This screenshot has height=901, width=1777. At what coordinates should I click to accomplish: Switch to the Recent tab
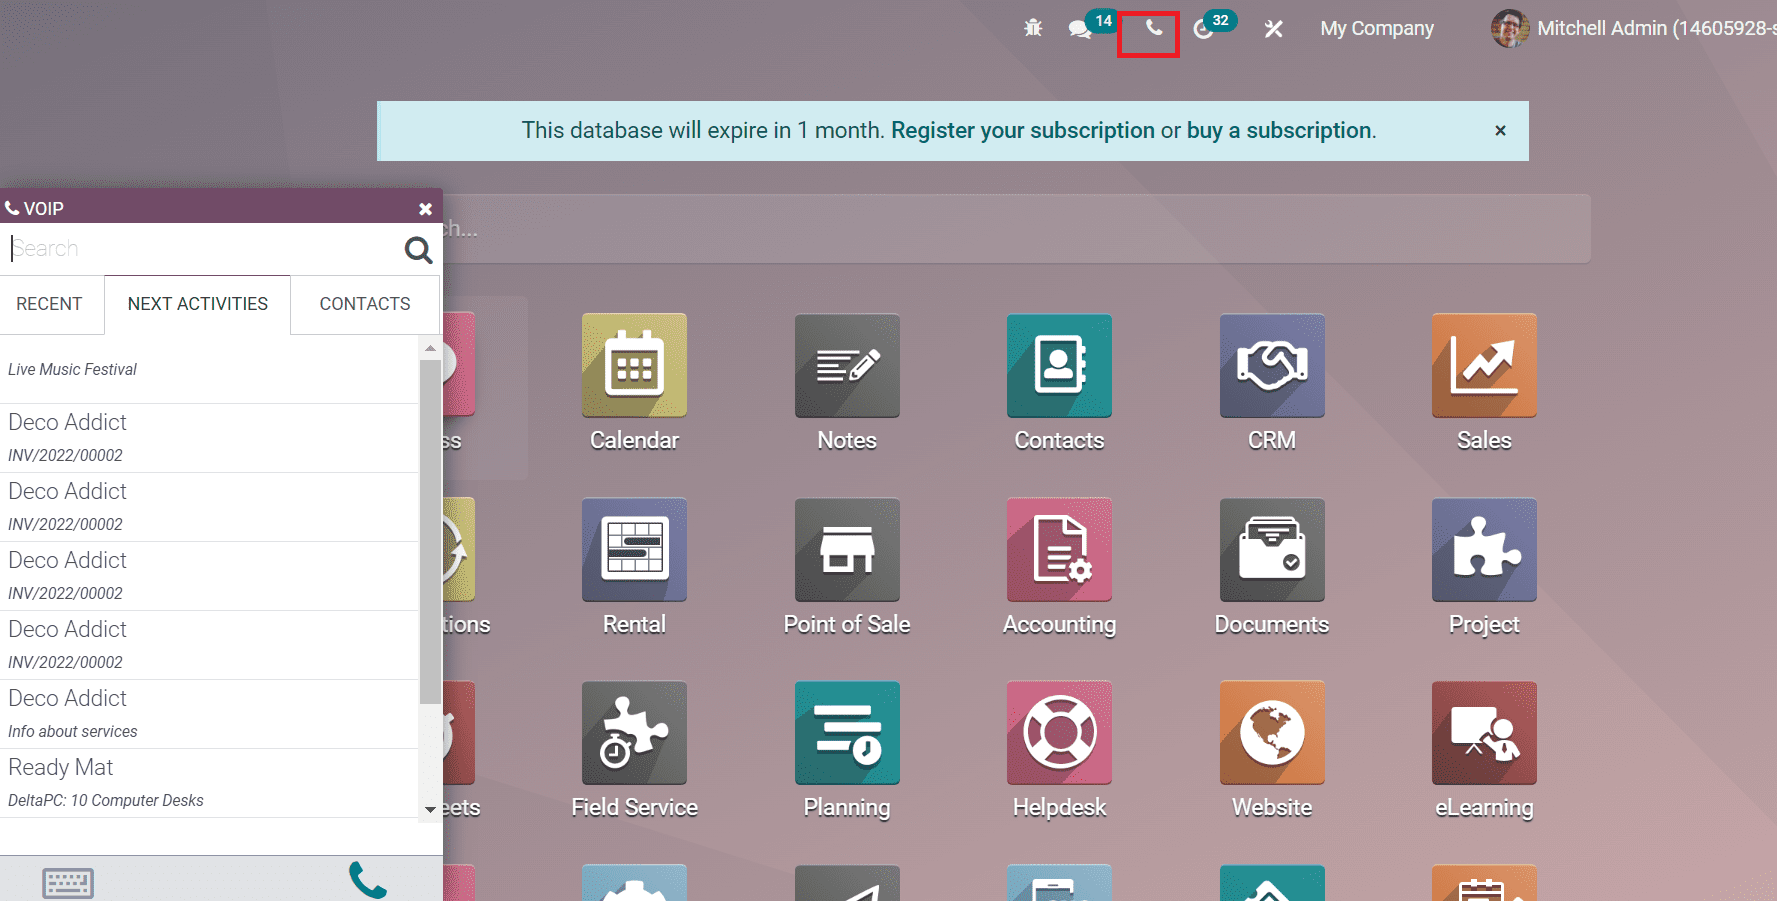(x=49, y=304)
